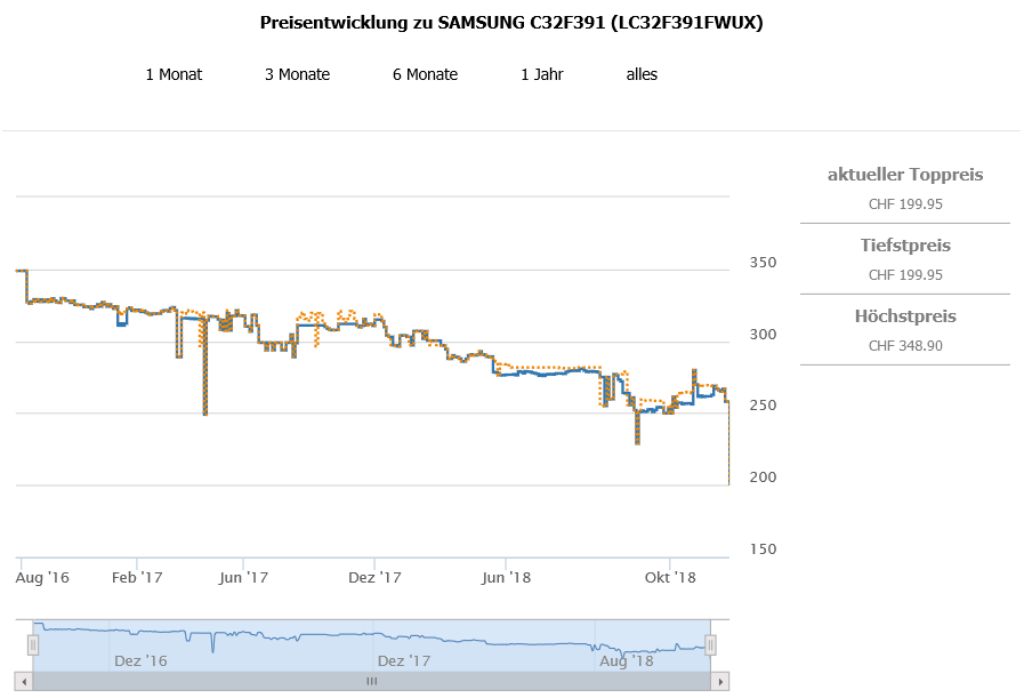Click the scrollbar grip in the middle
Viewport: 1024px width, 698px height.
coord(371,681)
